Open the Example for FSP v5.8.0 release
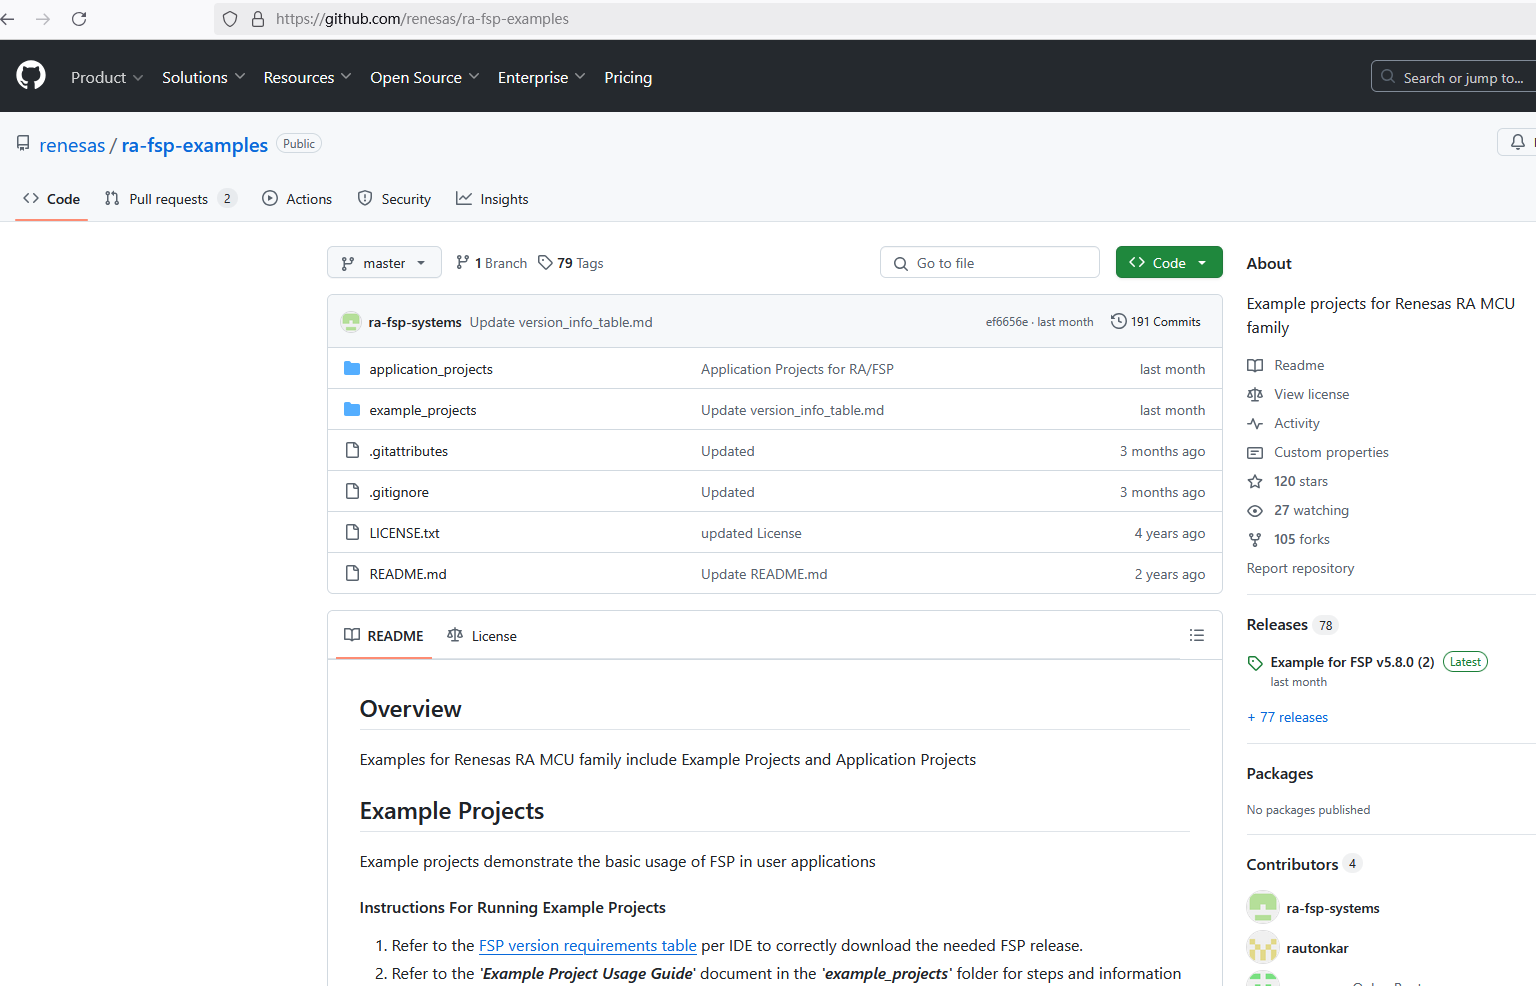The image size is (1536, 986). click(1352, 662)
